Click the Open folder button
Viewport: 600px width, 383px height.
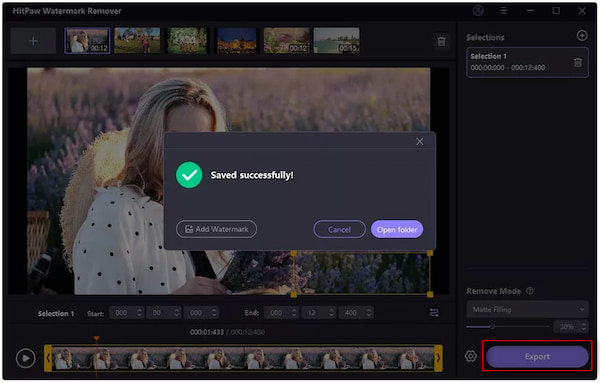[397, 229]
